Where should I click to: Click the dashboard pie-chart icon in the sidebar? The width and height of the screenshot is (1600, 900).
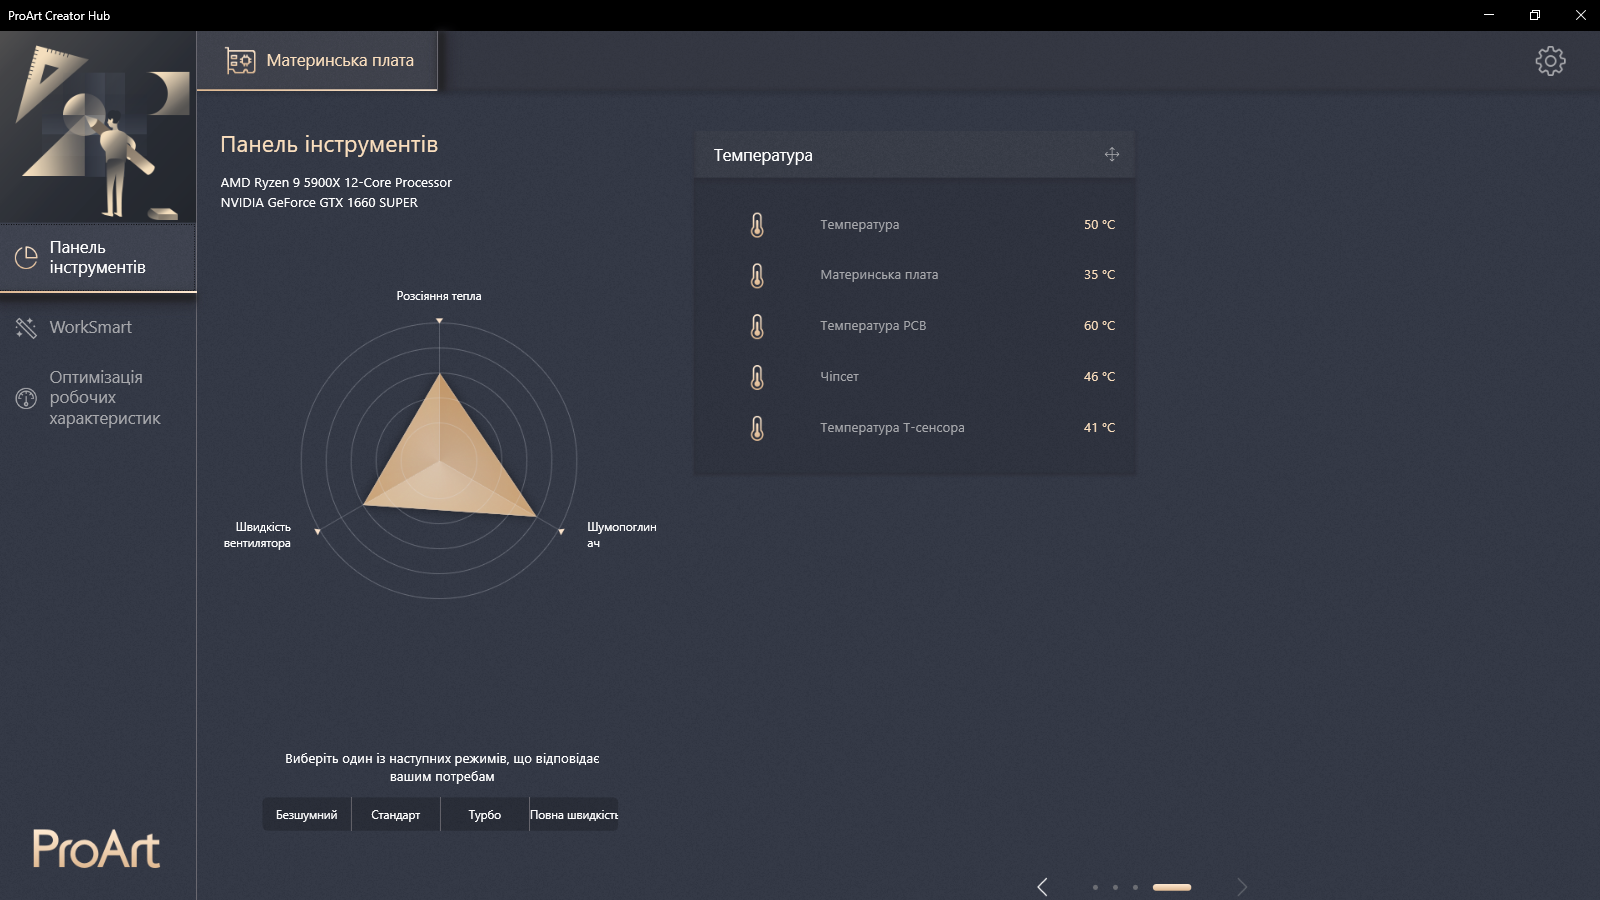(26, 258)
